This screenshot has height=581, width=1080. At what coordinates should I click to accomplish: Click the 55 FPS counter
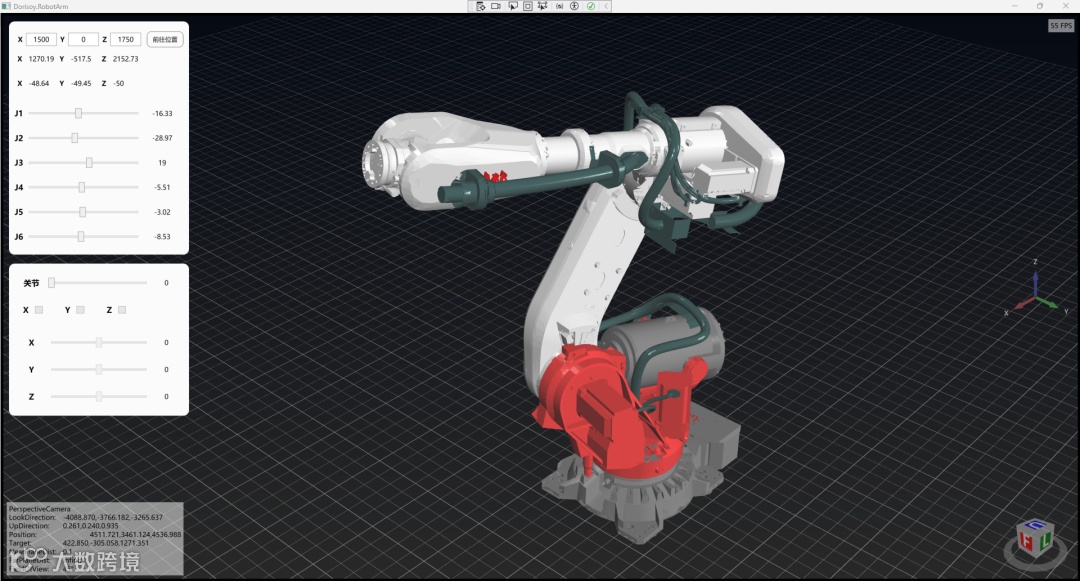click(x=1061, y=25)
